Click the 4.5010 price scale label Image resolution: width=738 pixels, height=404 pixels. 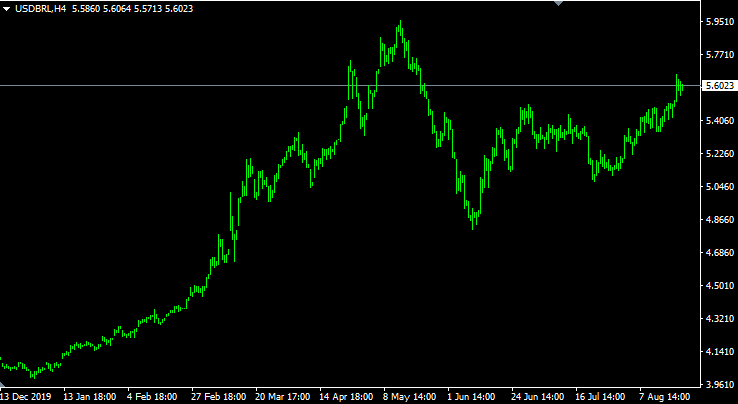click(x=720, y=285)
